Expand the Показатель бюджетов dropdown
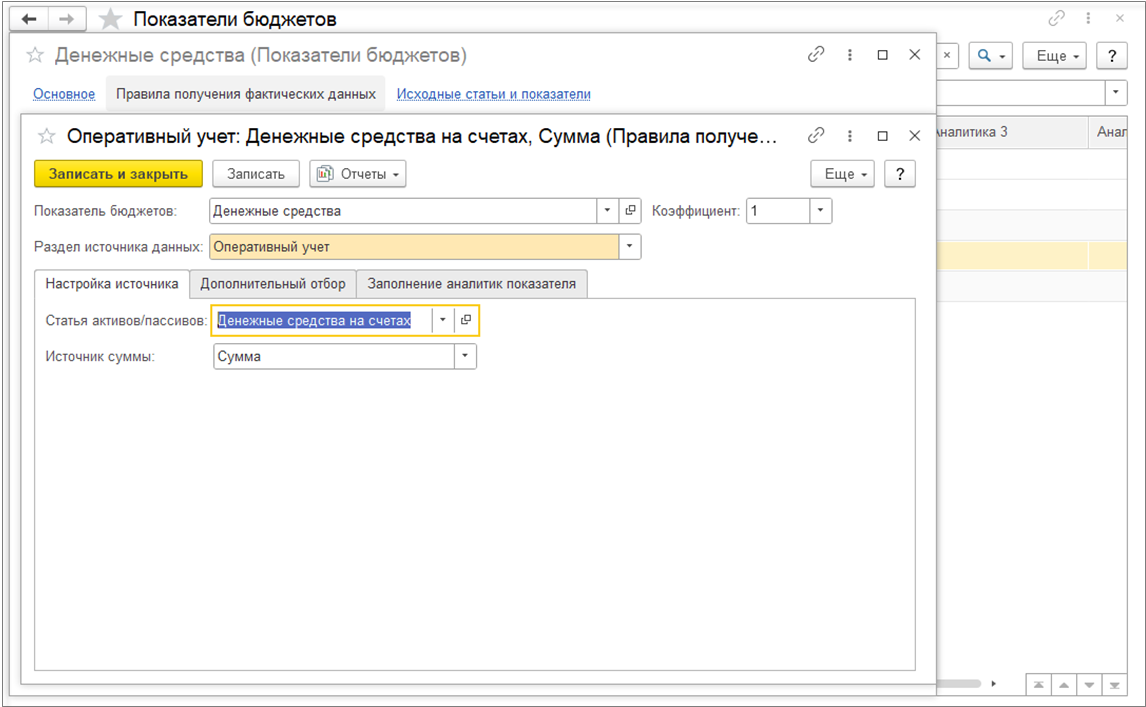 [608, 211]
